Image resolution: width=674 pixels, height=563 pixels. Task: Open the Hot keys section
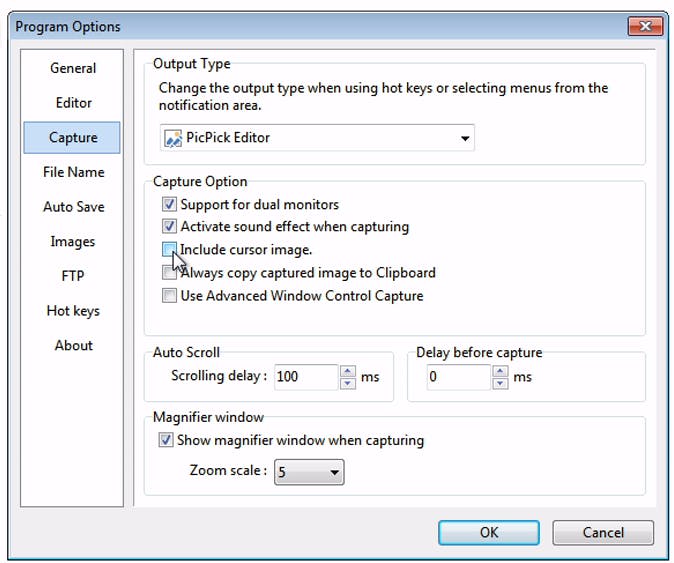pos(73,311)
